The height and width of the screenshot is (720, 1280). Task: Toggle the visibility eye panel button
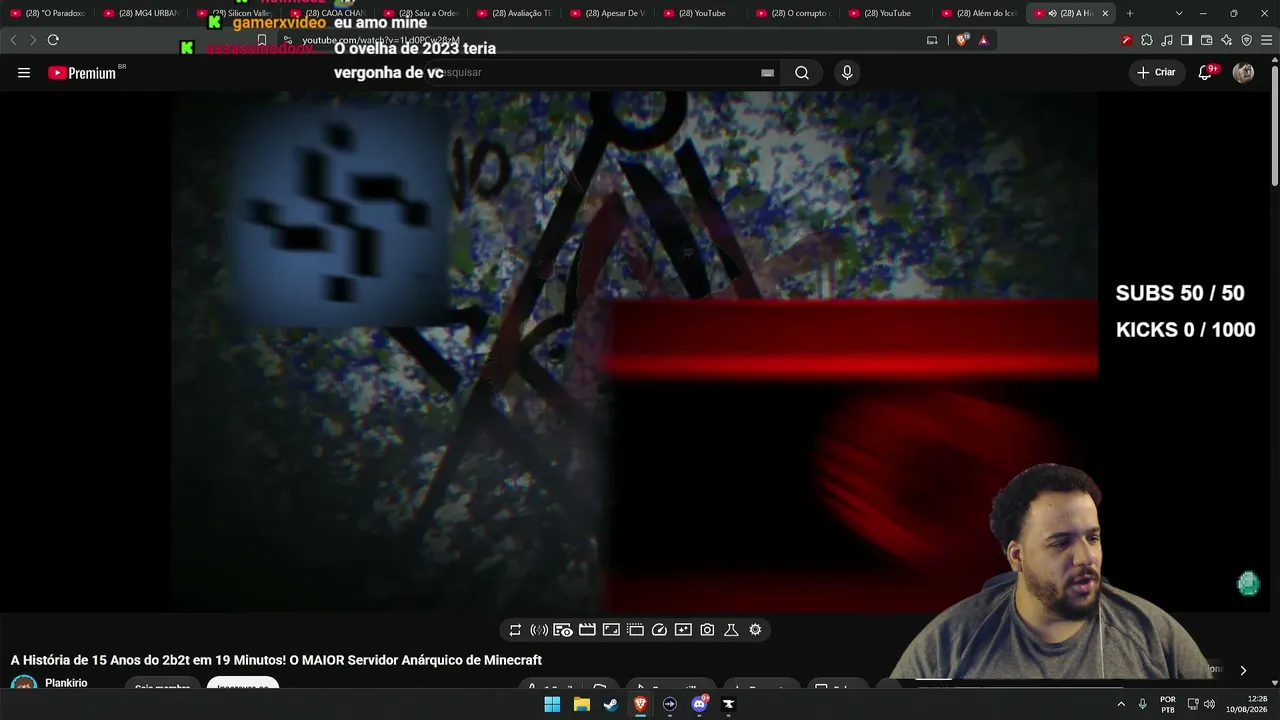[x=563, y=630]
